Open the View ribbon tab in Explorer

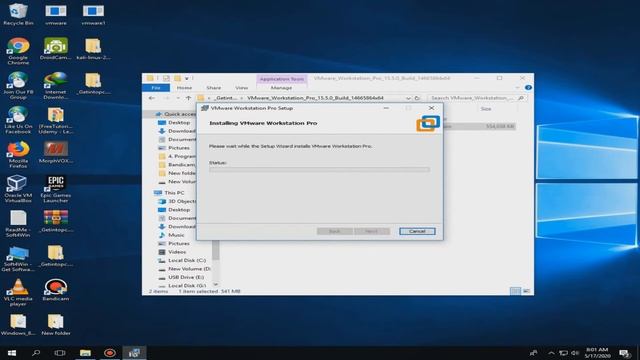coord(242,88)
